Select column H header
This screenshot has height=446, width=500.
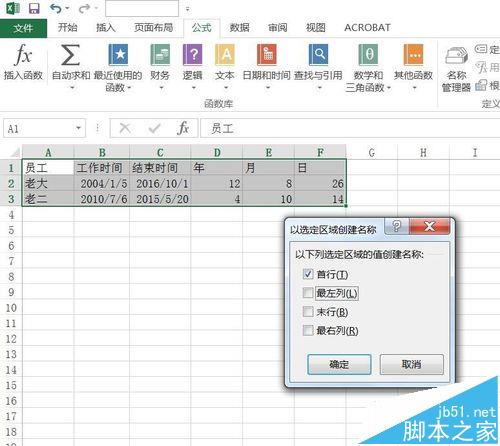pyautogui.click(x=423, y=153)
